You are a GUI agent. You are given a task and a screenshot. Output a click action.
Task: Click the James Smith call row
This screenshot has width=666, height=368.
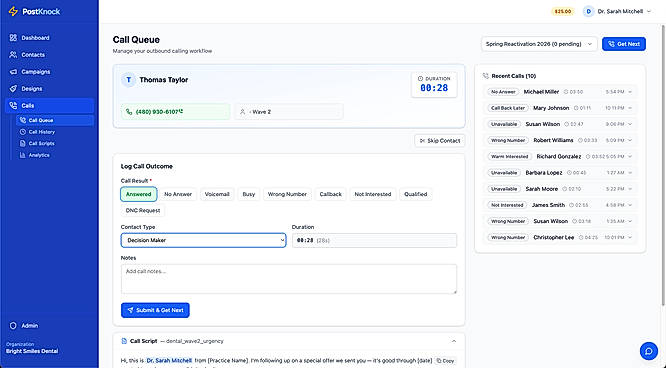click(x=560, y=205)
